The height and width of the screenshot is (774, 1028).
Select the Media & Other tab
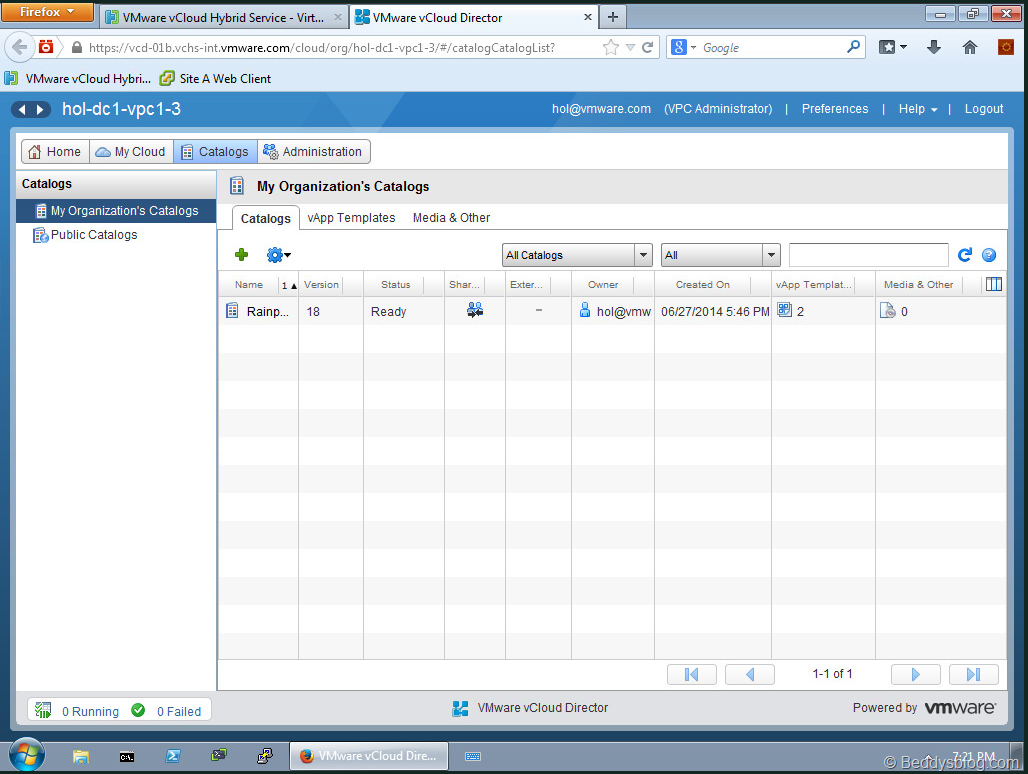pos(451,218)
